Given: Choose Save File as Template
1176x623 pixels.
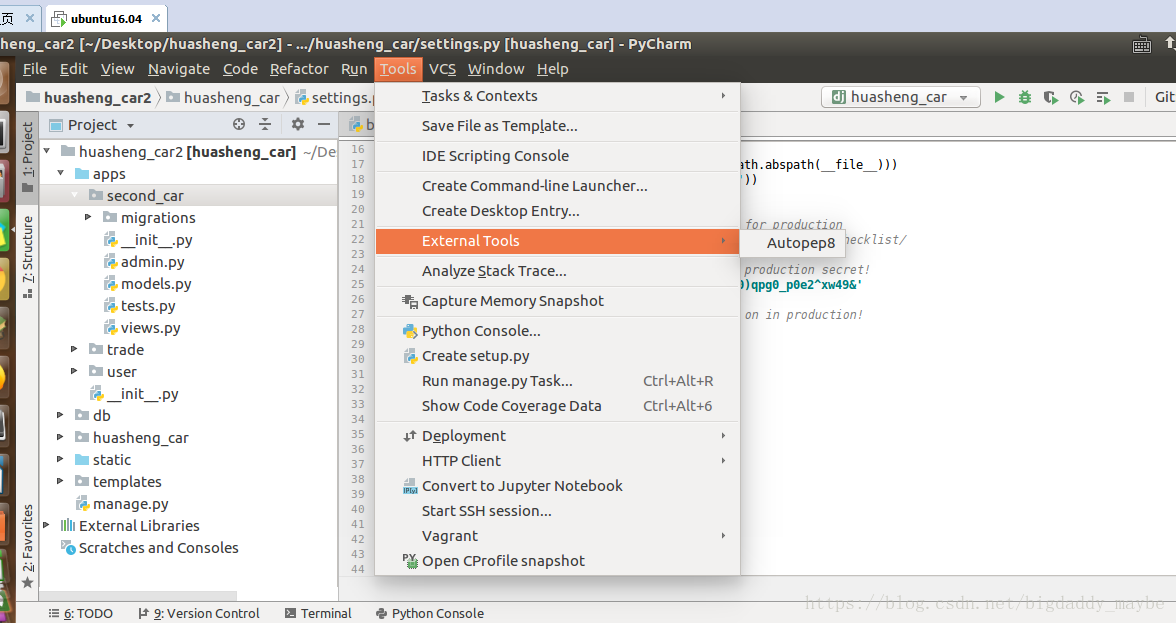Looking at the screenshot, I should click(x=557, y=126).
